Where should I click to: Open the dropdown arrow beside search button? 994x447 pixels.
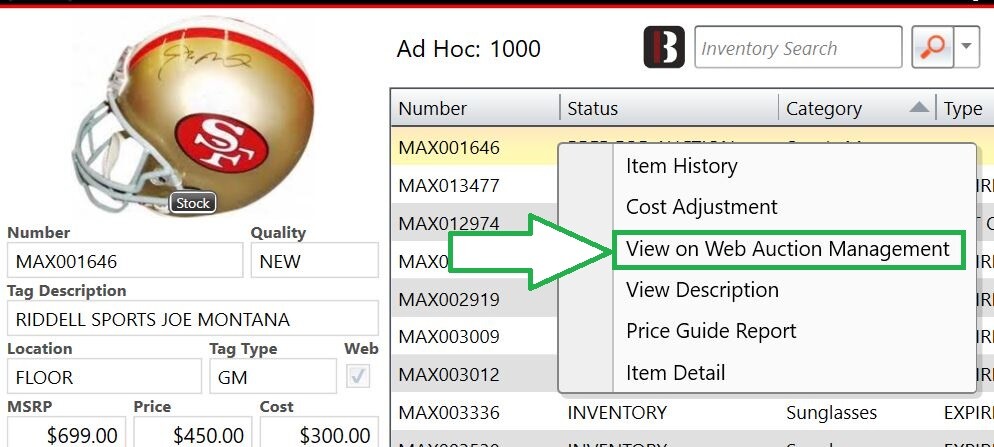click(967, 47)
